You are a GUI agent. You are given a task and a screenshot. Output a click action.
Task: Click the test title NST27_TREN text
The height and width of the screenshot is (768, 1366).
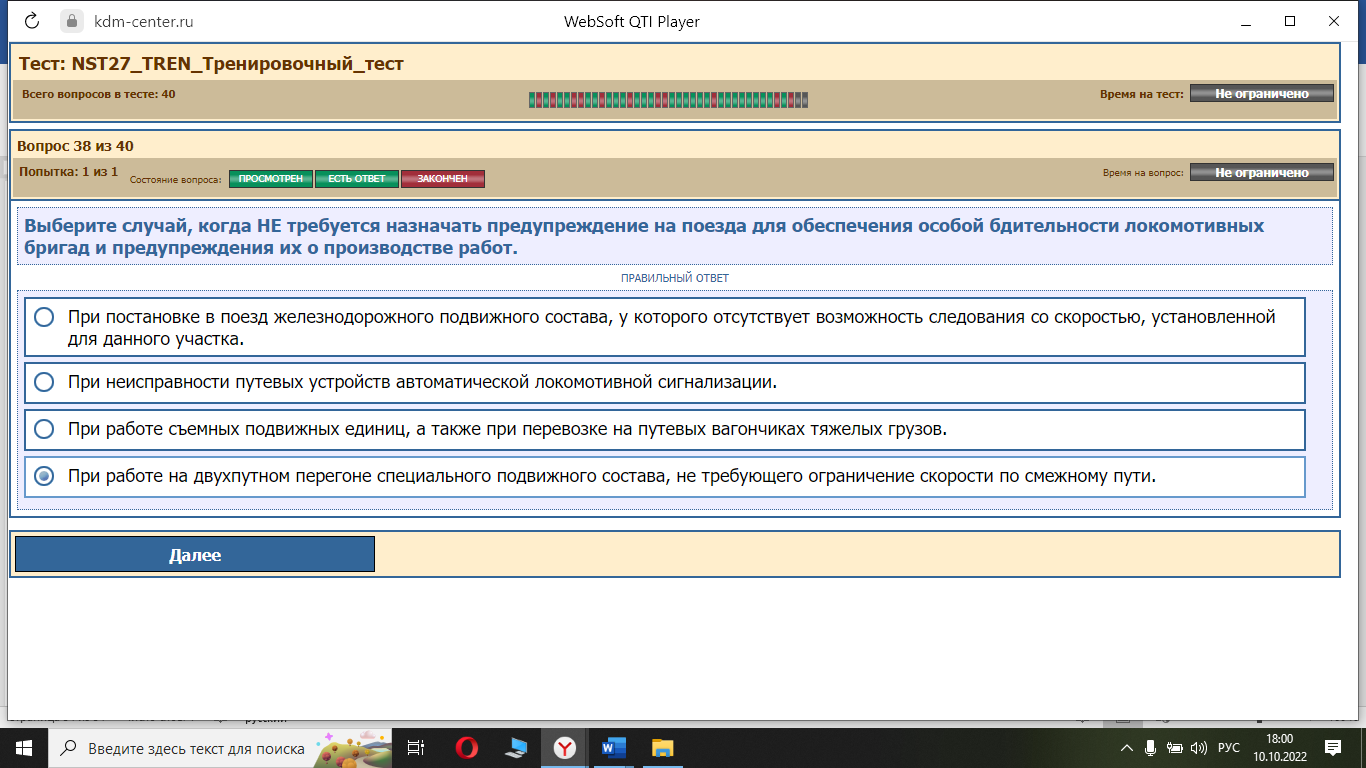tap(211, 64)
